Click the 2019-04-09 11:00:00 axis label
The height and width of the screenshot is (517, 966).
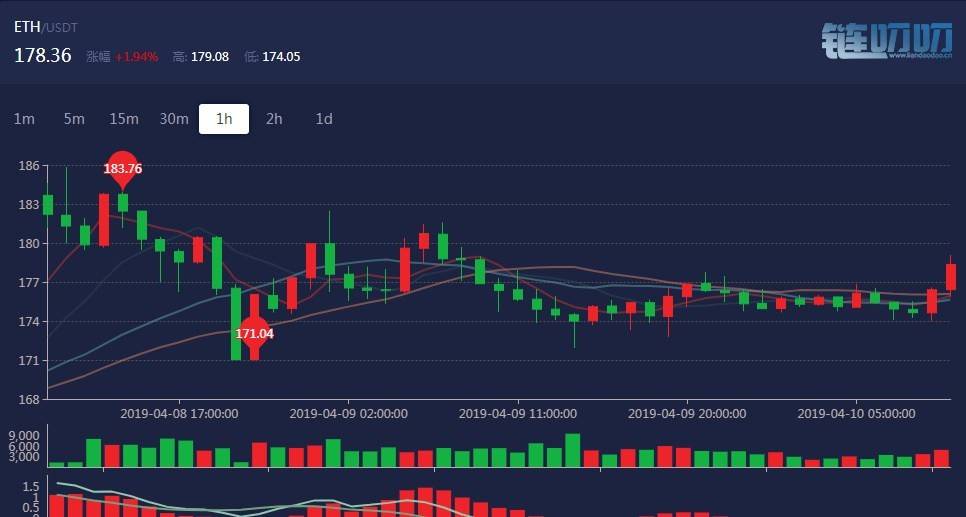[x=518, y=413]
